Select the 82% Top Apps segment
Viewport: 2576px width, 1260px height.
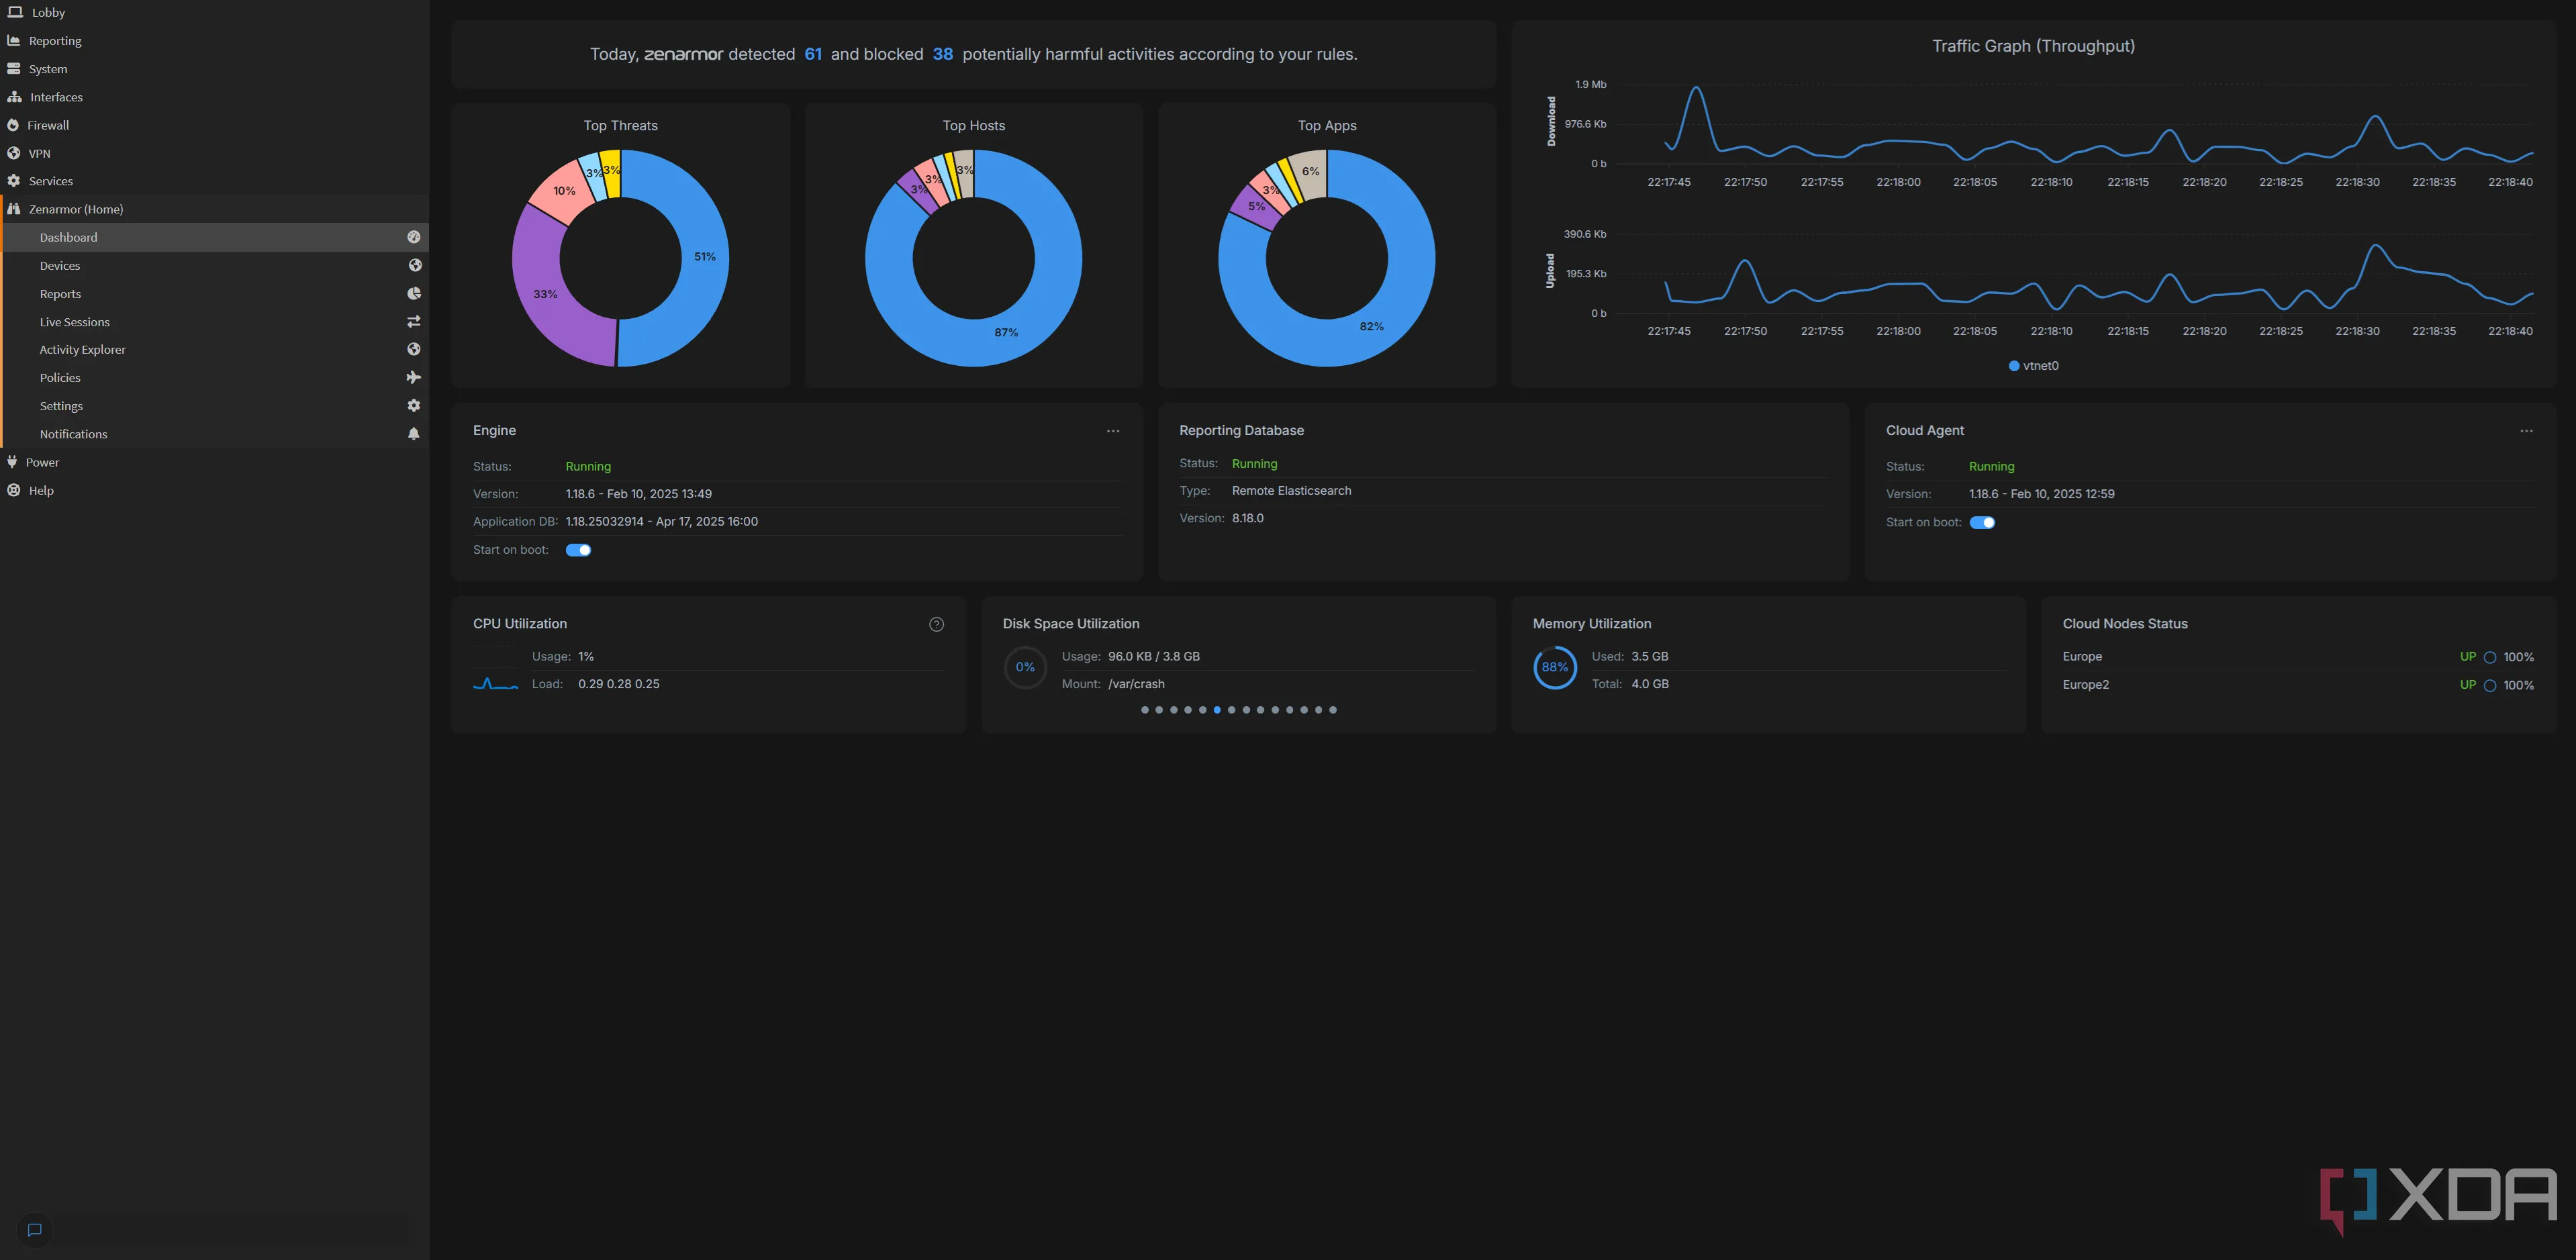pos(1371,326)
